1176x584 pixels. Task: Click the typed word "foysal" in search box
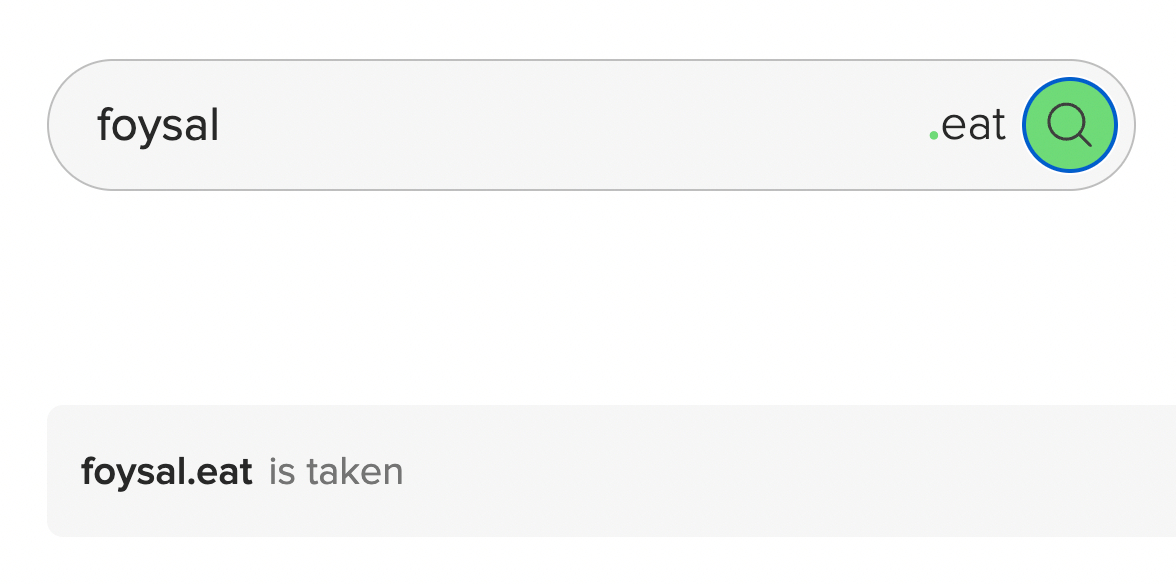[158, 126]
